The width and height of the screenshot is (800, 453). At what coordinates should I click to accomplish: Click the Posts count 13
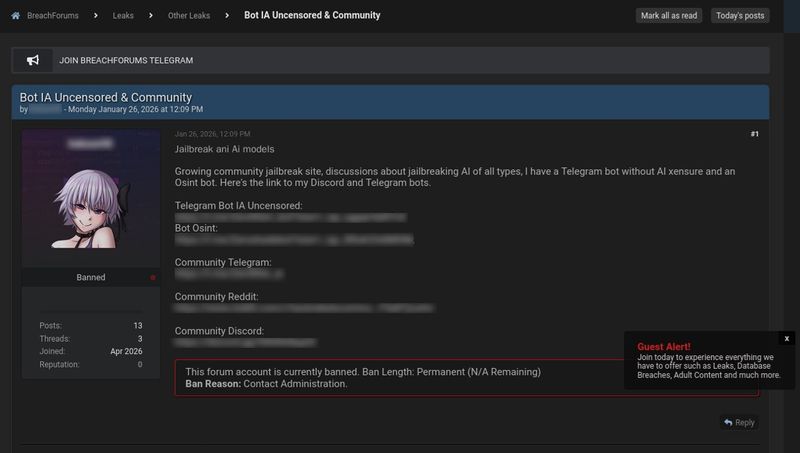tap(138, 325)
